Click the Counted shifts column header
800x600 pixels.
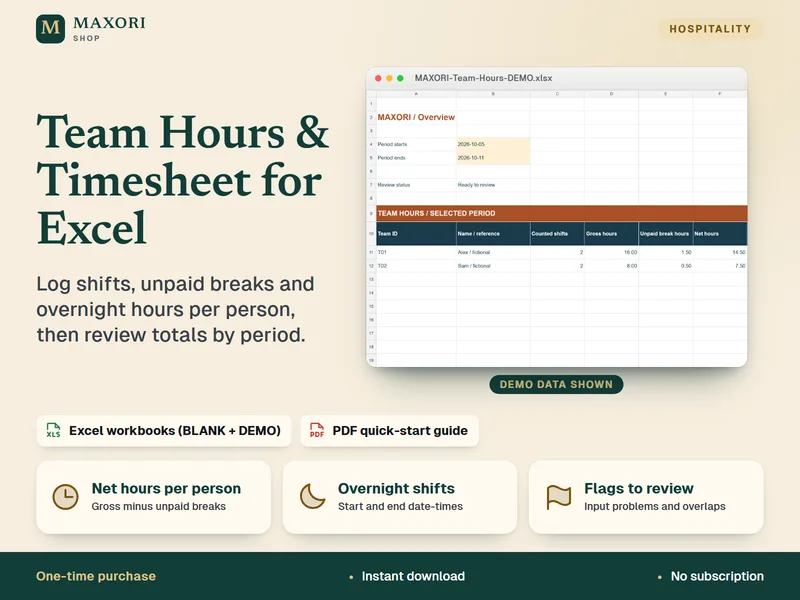click(x=557, y=234)
